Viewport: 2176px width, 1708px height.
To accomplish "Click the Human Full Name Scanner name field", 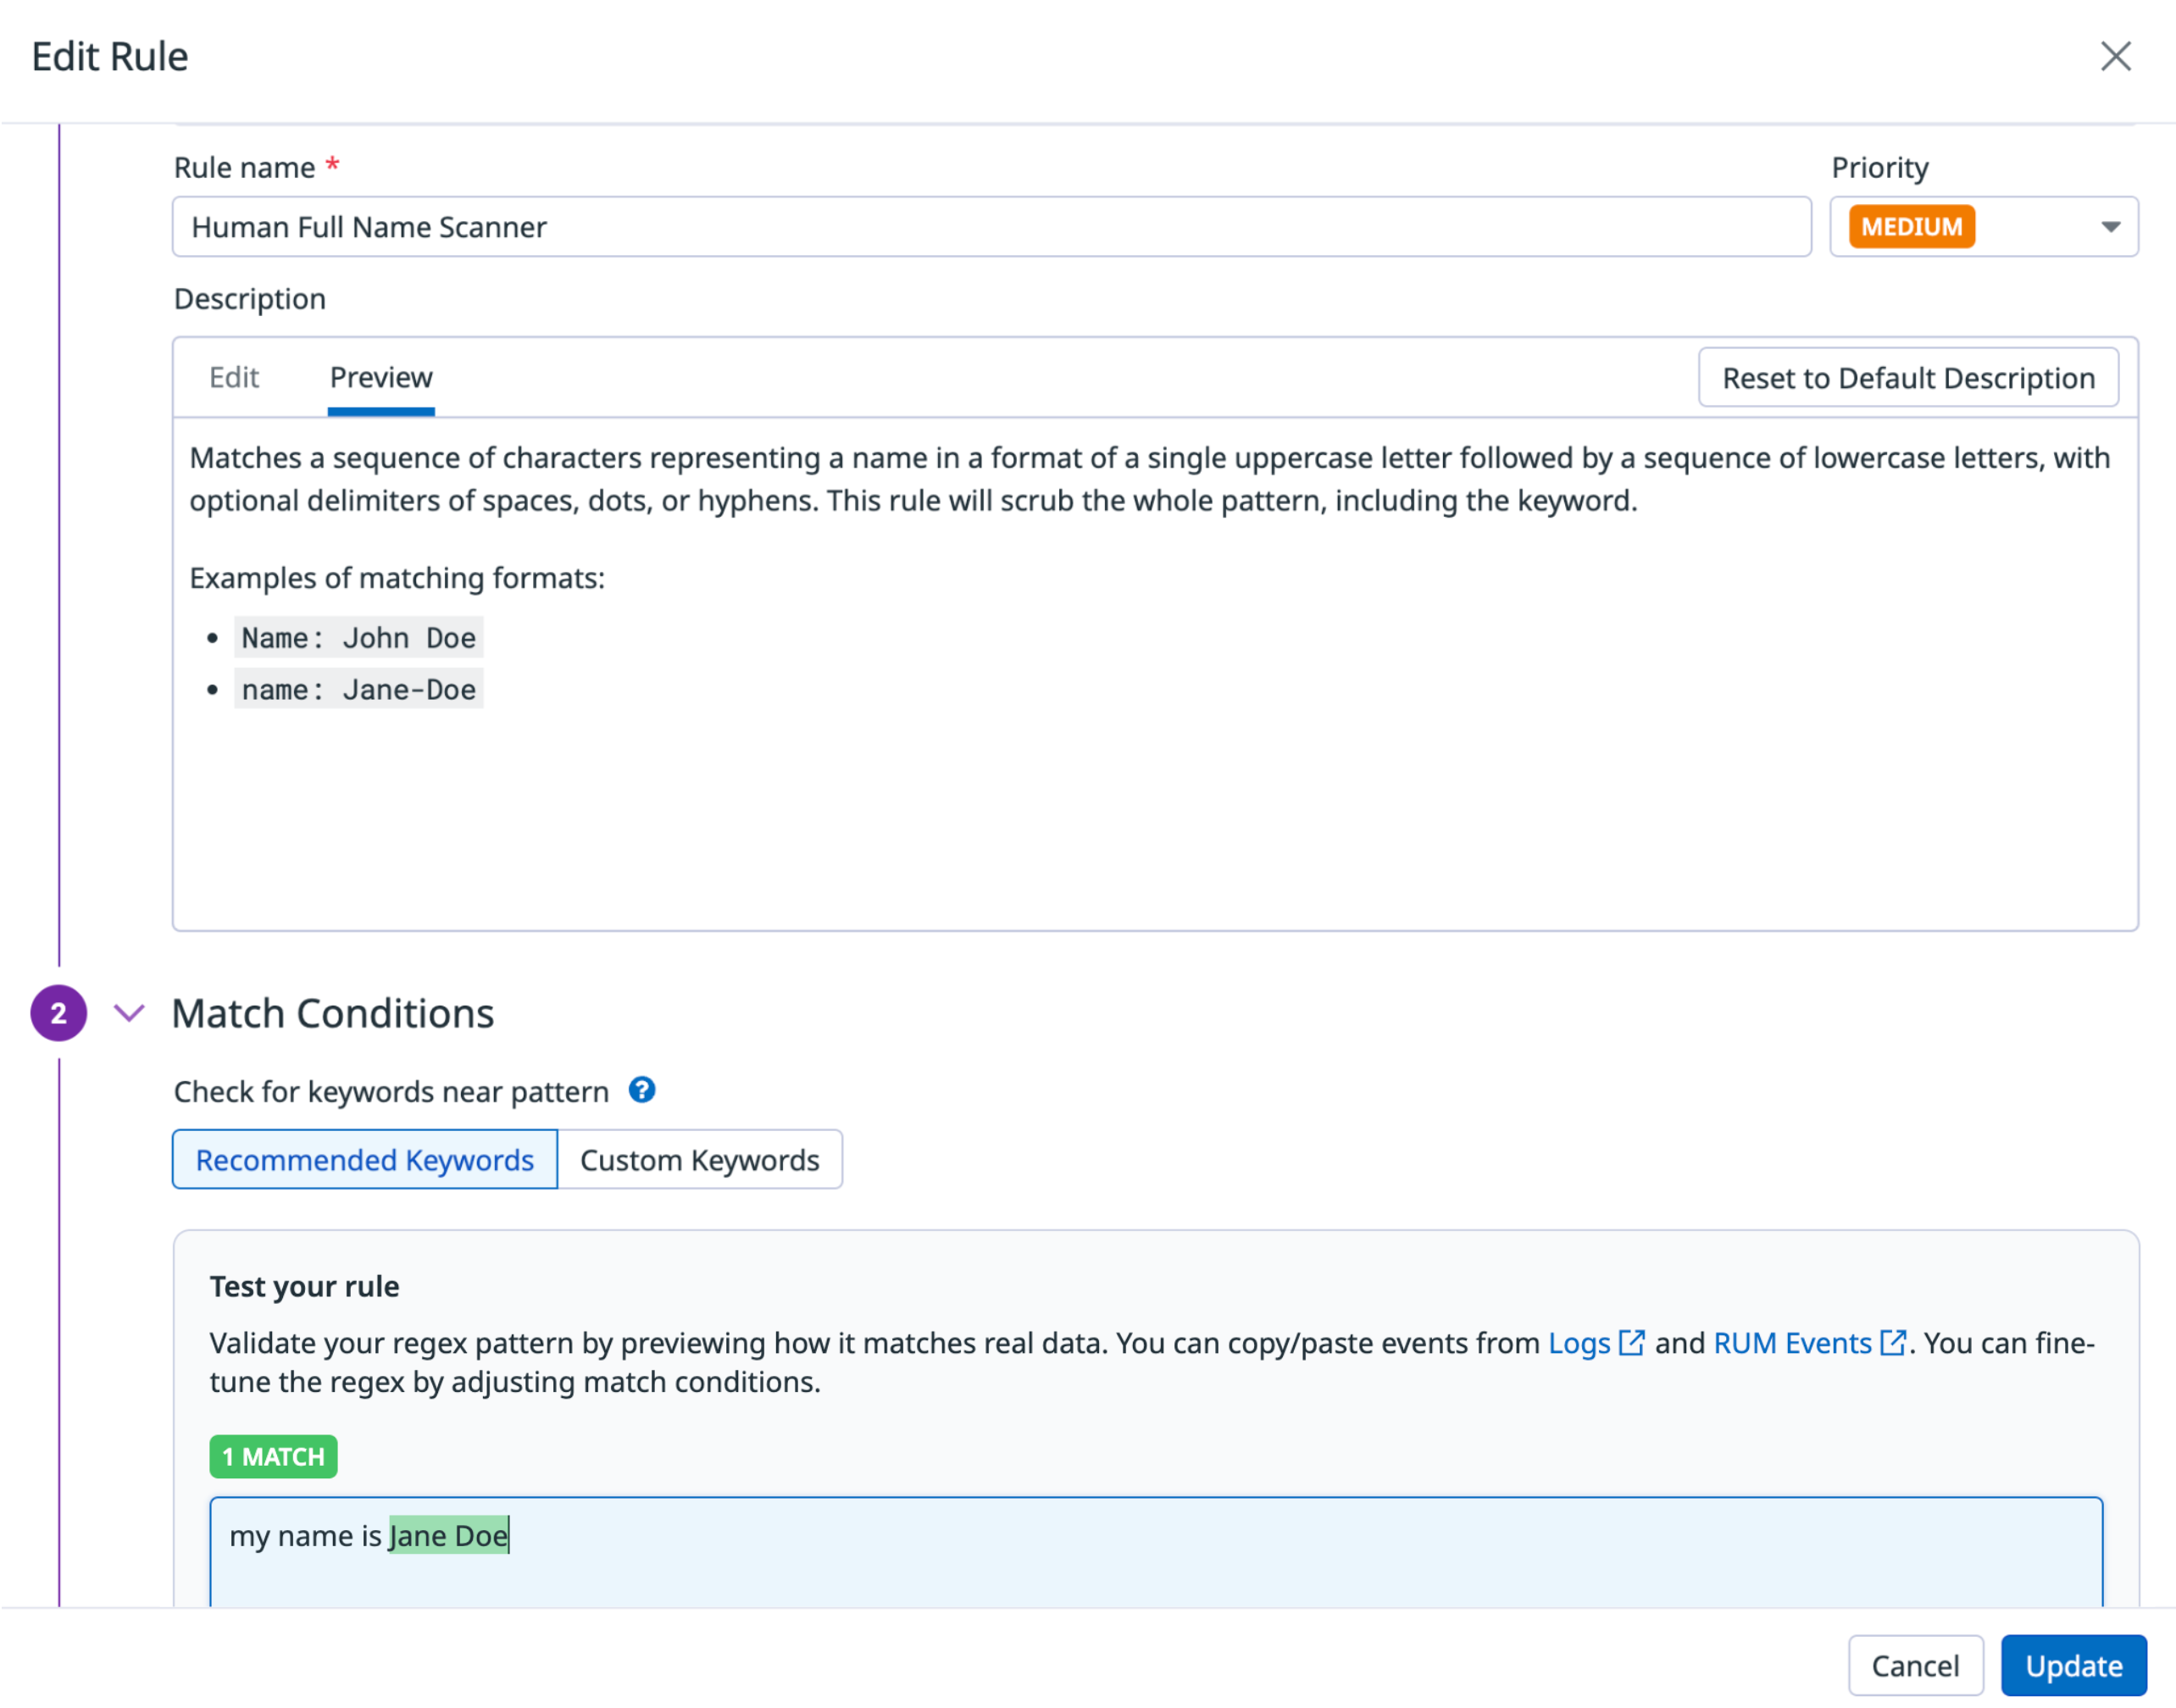I will click(x=990, y=227).
